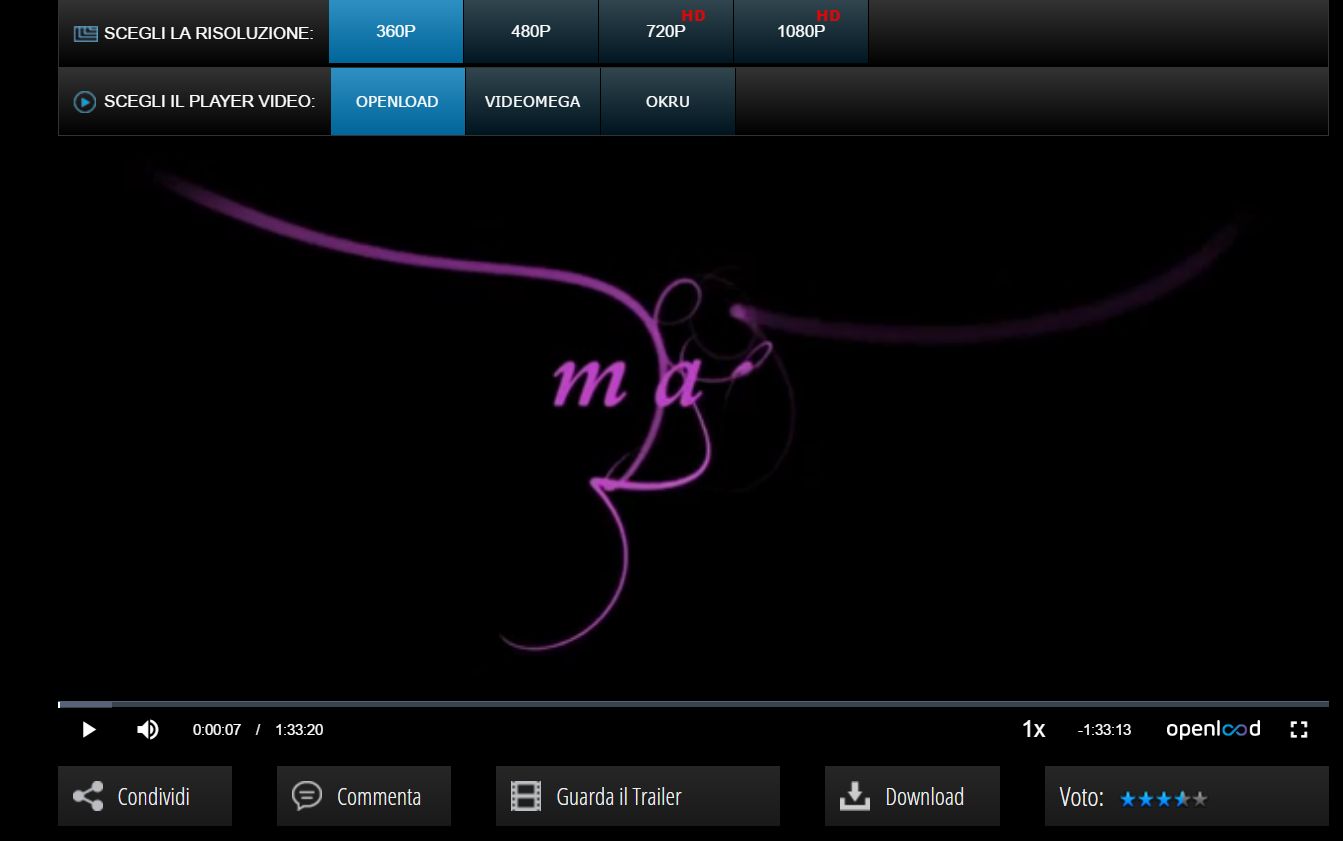Click the video progress bar
The height and width of the screenshot is (841, 1343).
tap(693, 705)
